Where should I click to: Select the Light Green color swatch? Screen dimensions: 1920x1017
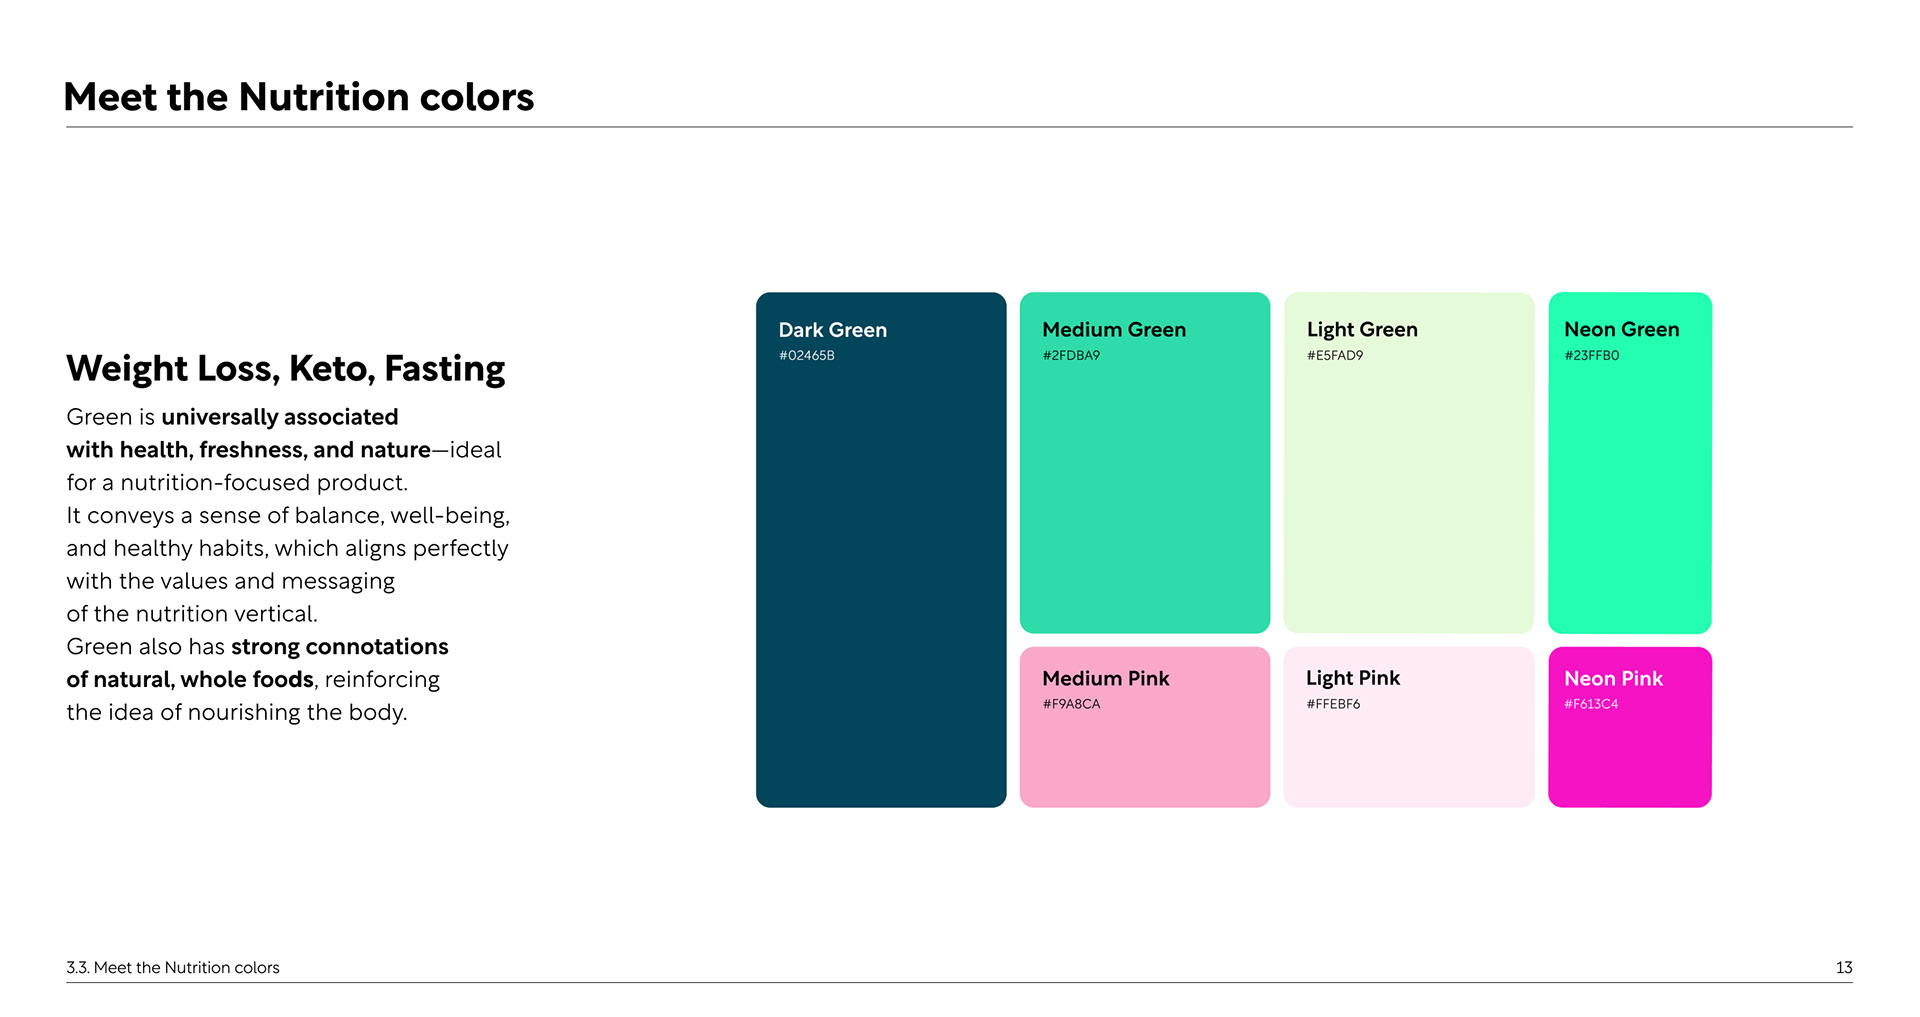point(1409,462)
